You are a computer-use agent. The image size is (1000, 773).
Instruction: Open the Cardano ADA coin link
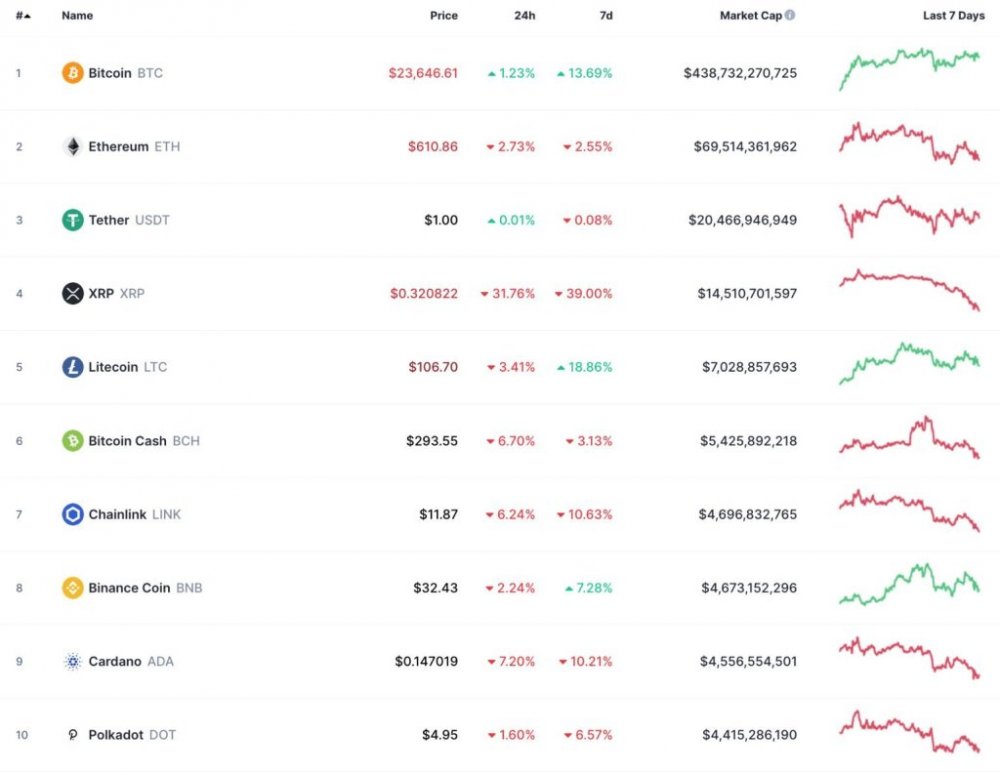click(x=130, y=661)
